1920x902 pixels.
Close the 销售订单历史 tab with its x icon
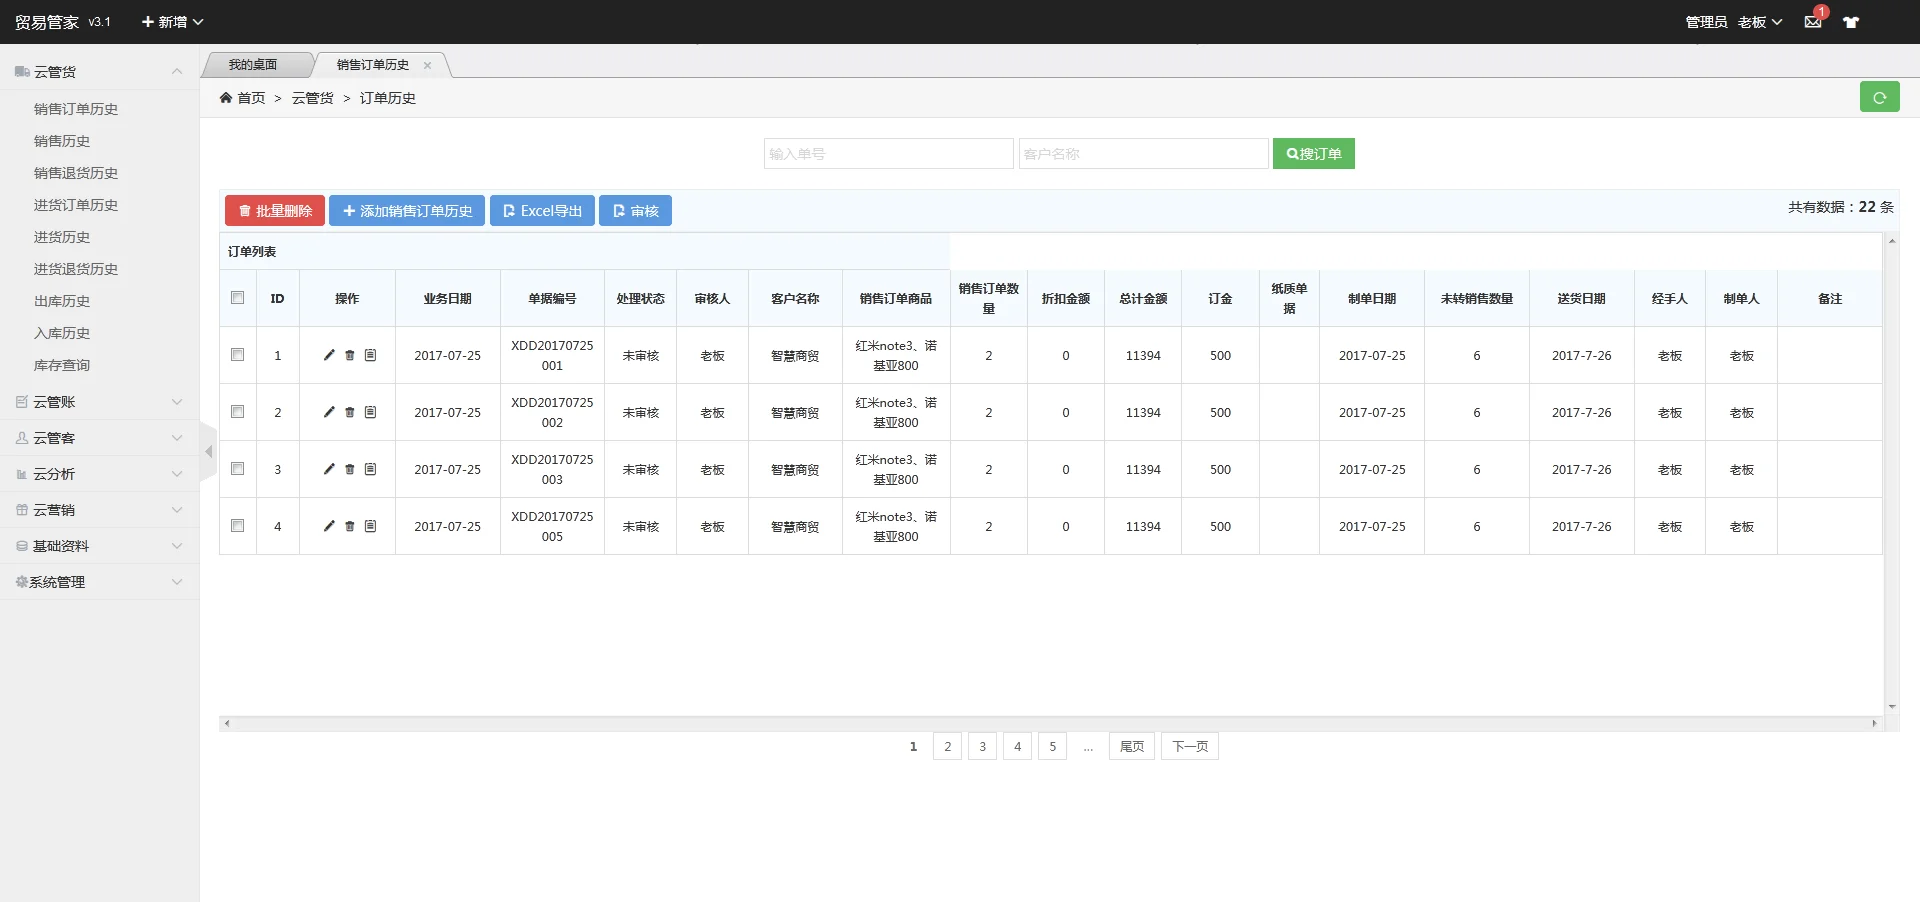pyautogui.click(x=427, y=65)
